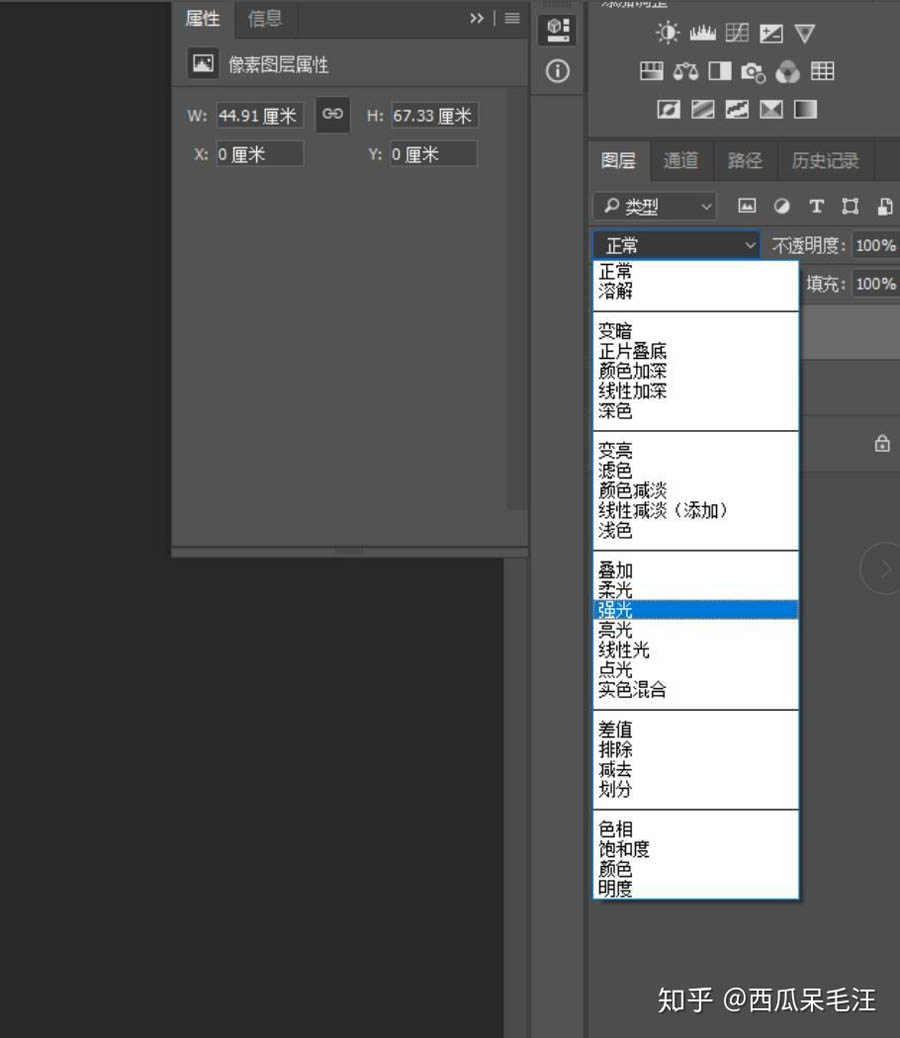Viewport: 900px width, 1038px height.
Task: Select 正片叠底 blend mode
Action: coord(696,351)
